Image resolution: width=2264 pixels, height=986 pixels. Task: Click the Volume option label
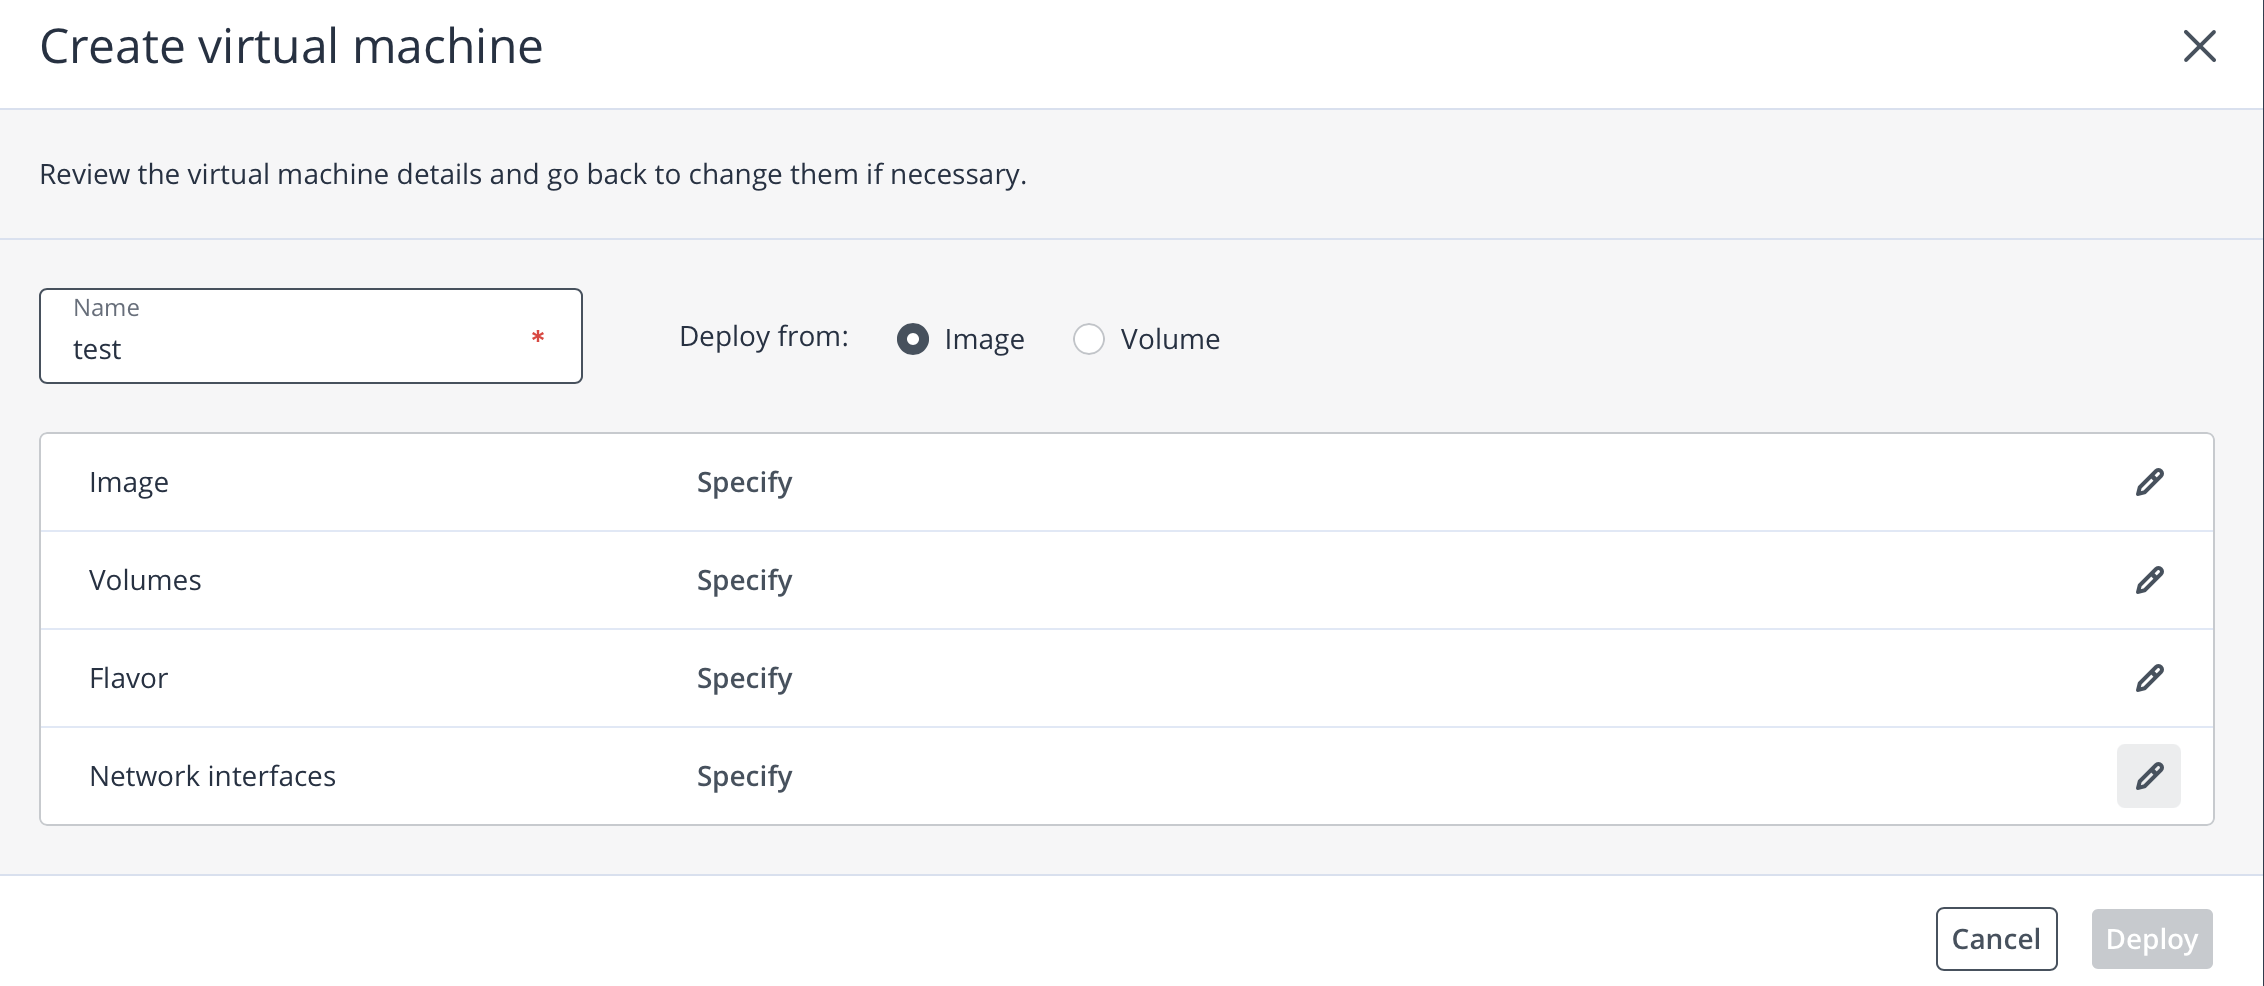pos(1169,339)
